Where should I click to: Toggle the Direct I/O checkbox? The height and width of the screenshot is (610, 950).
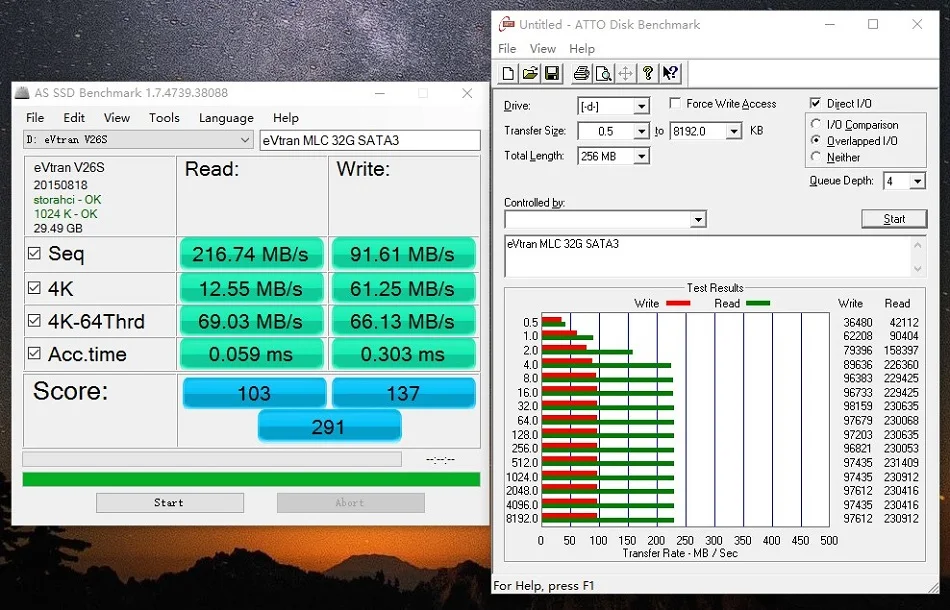pos(815,103)
